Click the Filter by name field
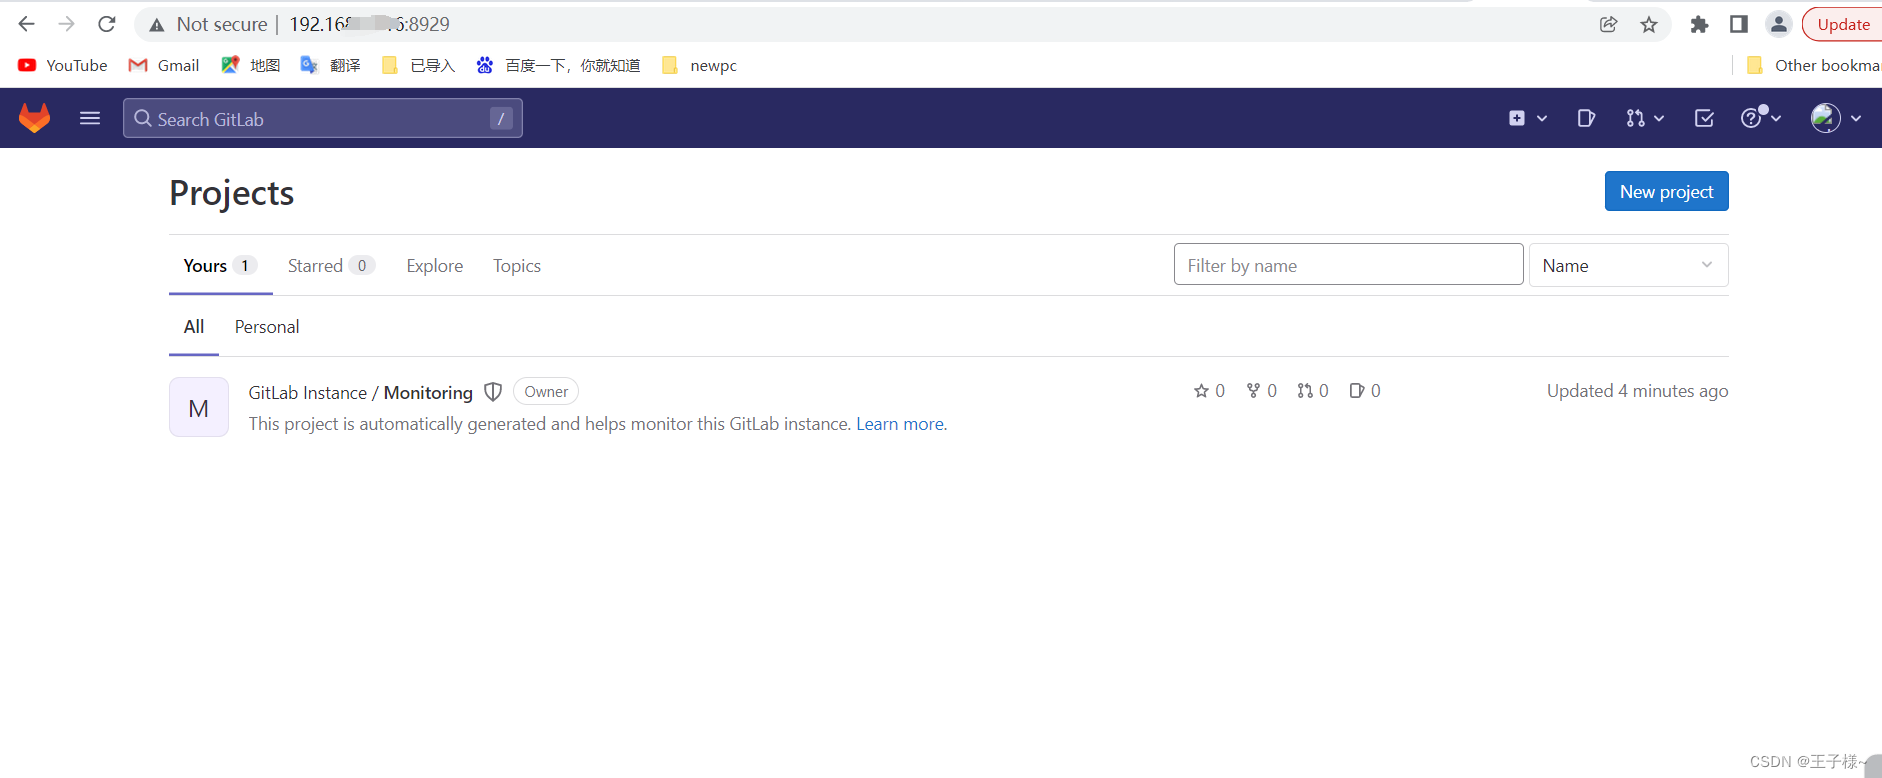The height and width of the screenshot is (778, 1882). (x=1348, y=265)
